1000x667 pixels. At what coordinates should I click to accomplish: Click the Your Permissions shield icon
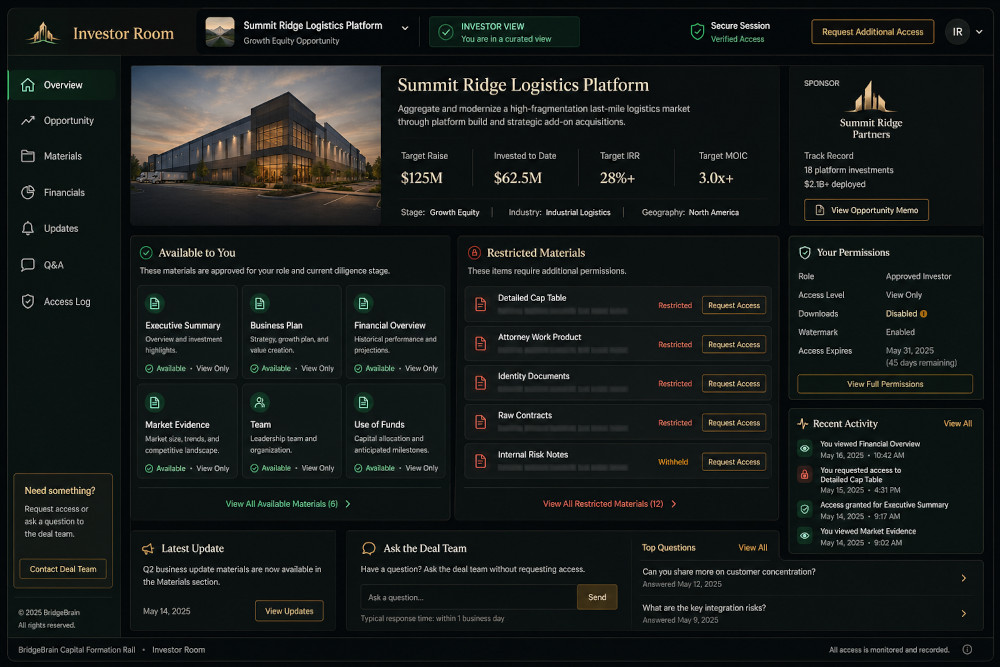[805, 253]
